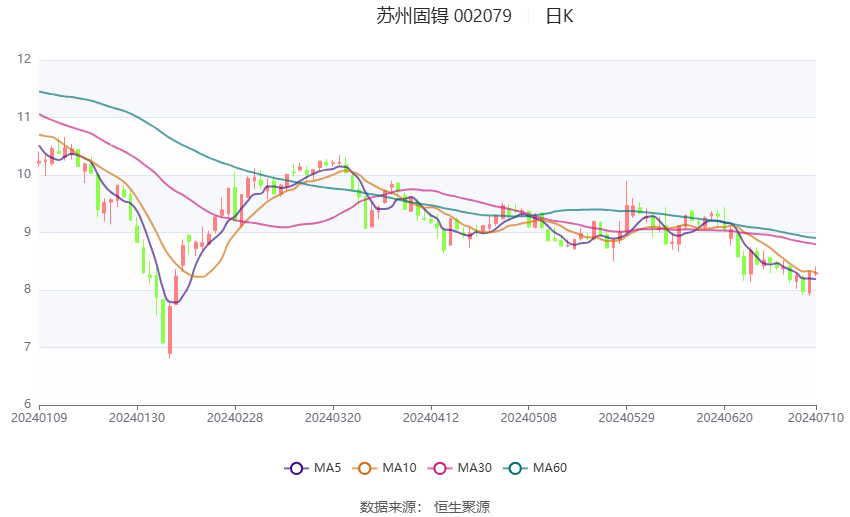Click the 12 price axis label

pos(24,59)
